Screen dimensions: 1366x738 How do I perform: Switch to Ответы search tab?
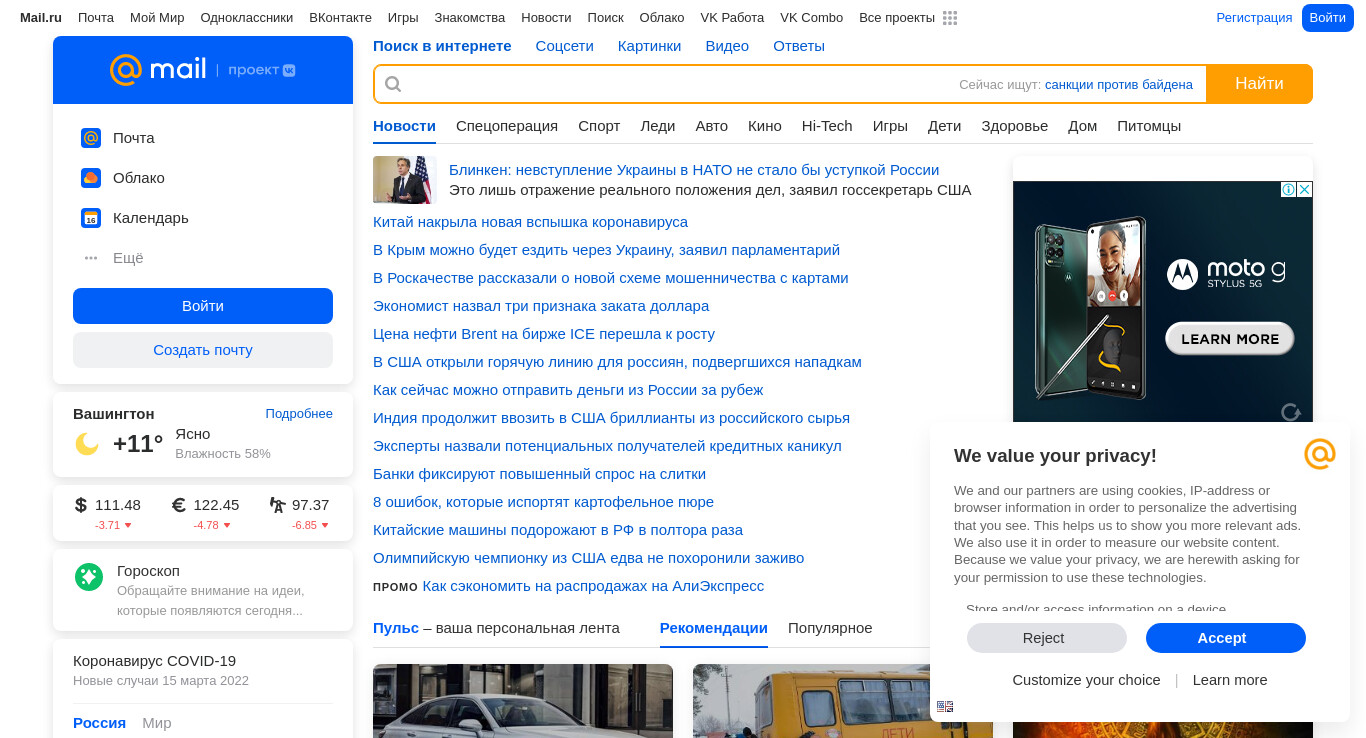tap(799, 46)
